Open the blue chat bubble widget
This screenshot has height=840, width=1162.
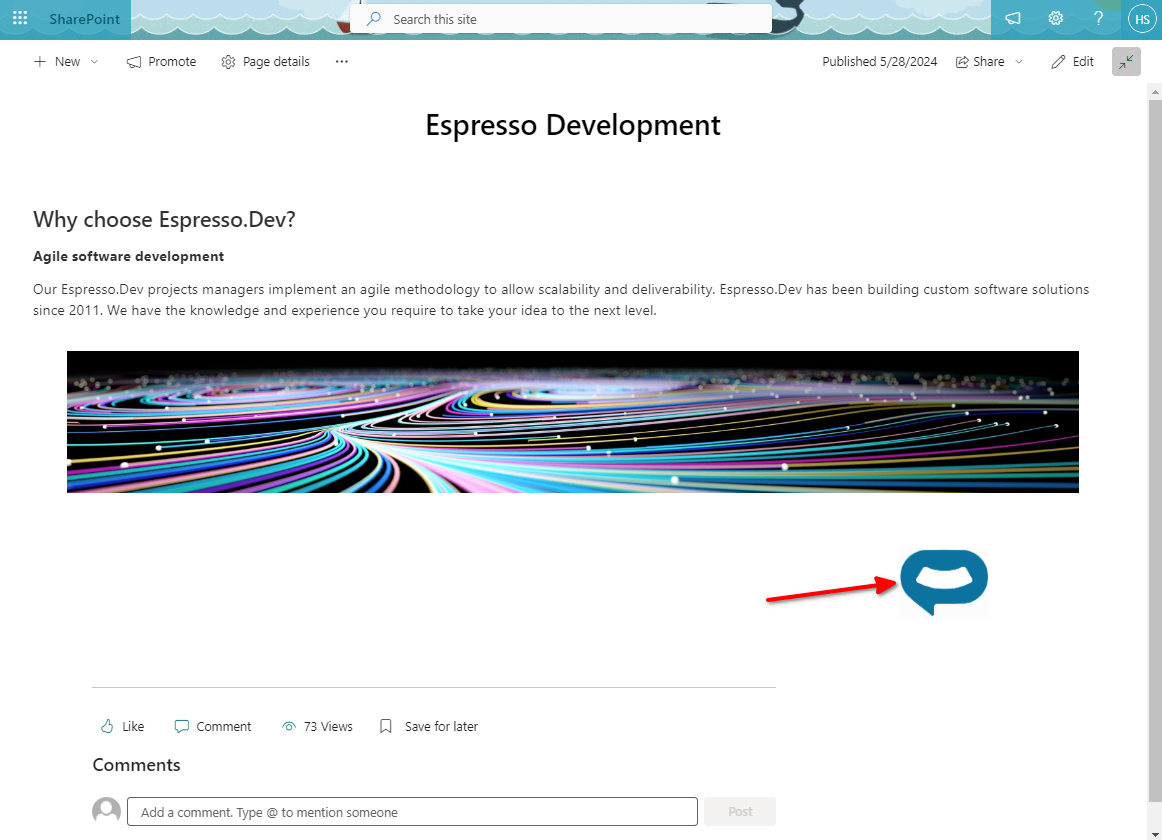pos(943,582)
